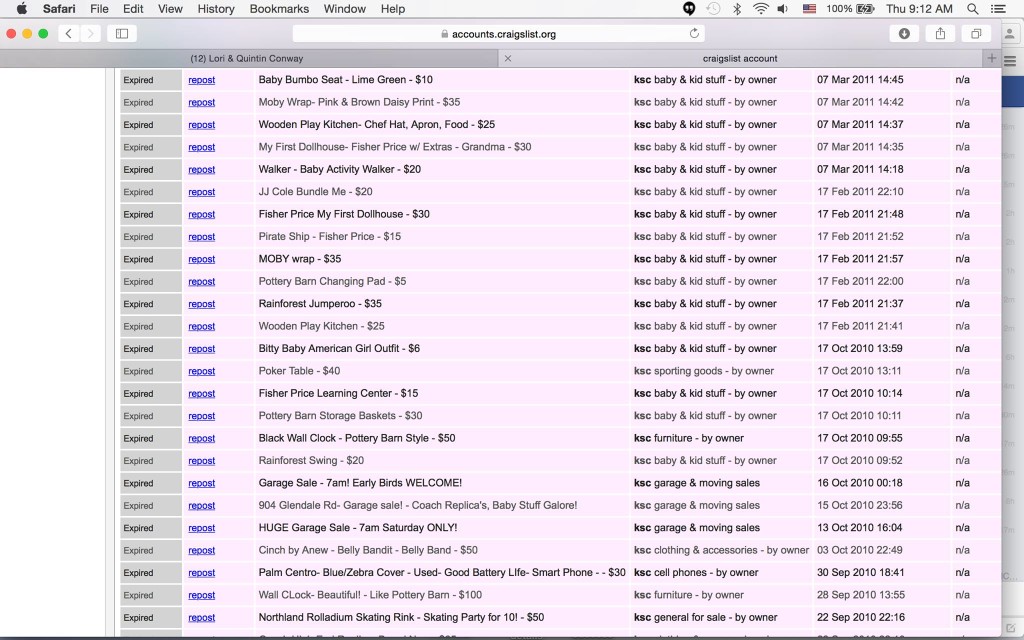Open the Bluetooth status menu

pyautogui.click(x=737, y=8)
